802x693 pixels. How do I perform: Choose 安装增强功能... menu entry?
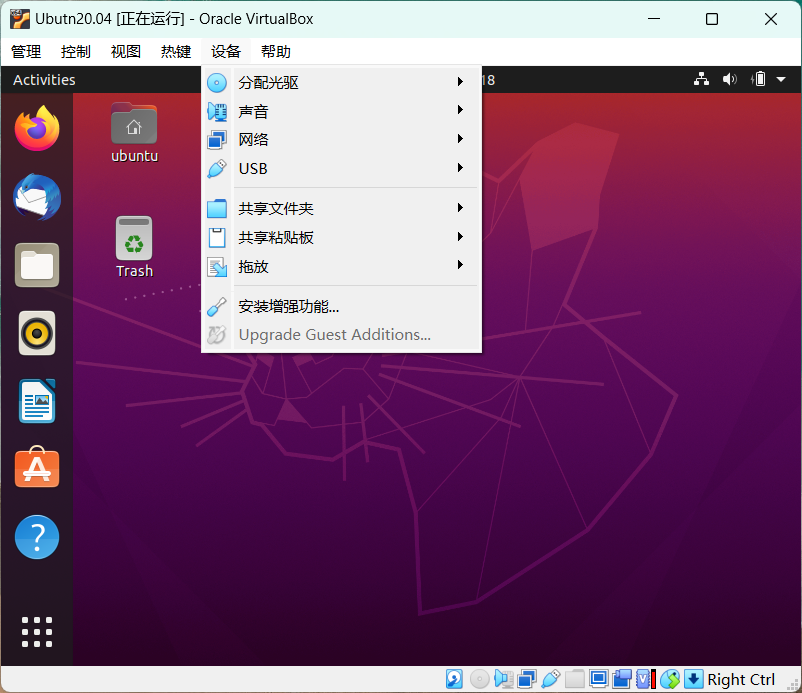tap(342, 306)
